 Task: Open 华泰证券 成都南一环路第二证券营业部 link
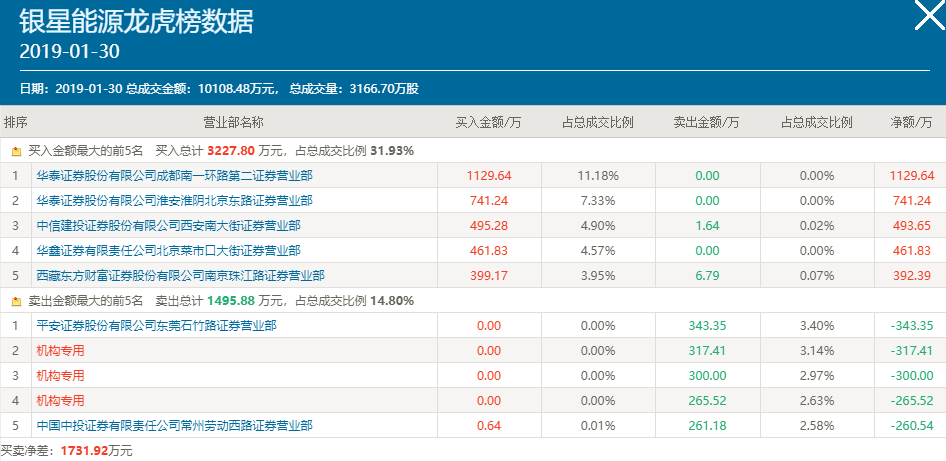point(174,176)
